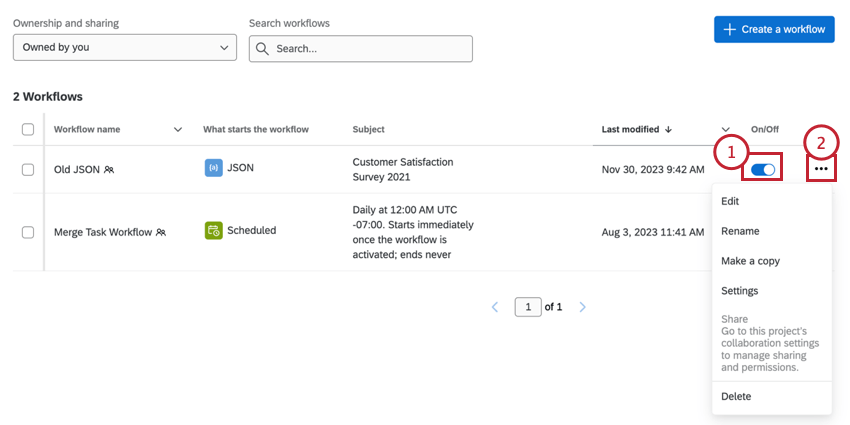Open the Ownership and sharing dropdown
850x425 pixels.
tap(125, 48)
